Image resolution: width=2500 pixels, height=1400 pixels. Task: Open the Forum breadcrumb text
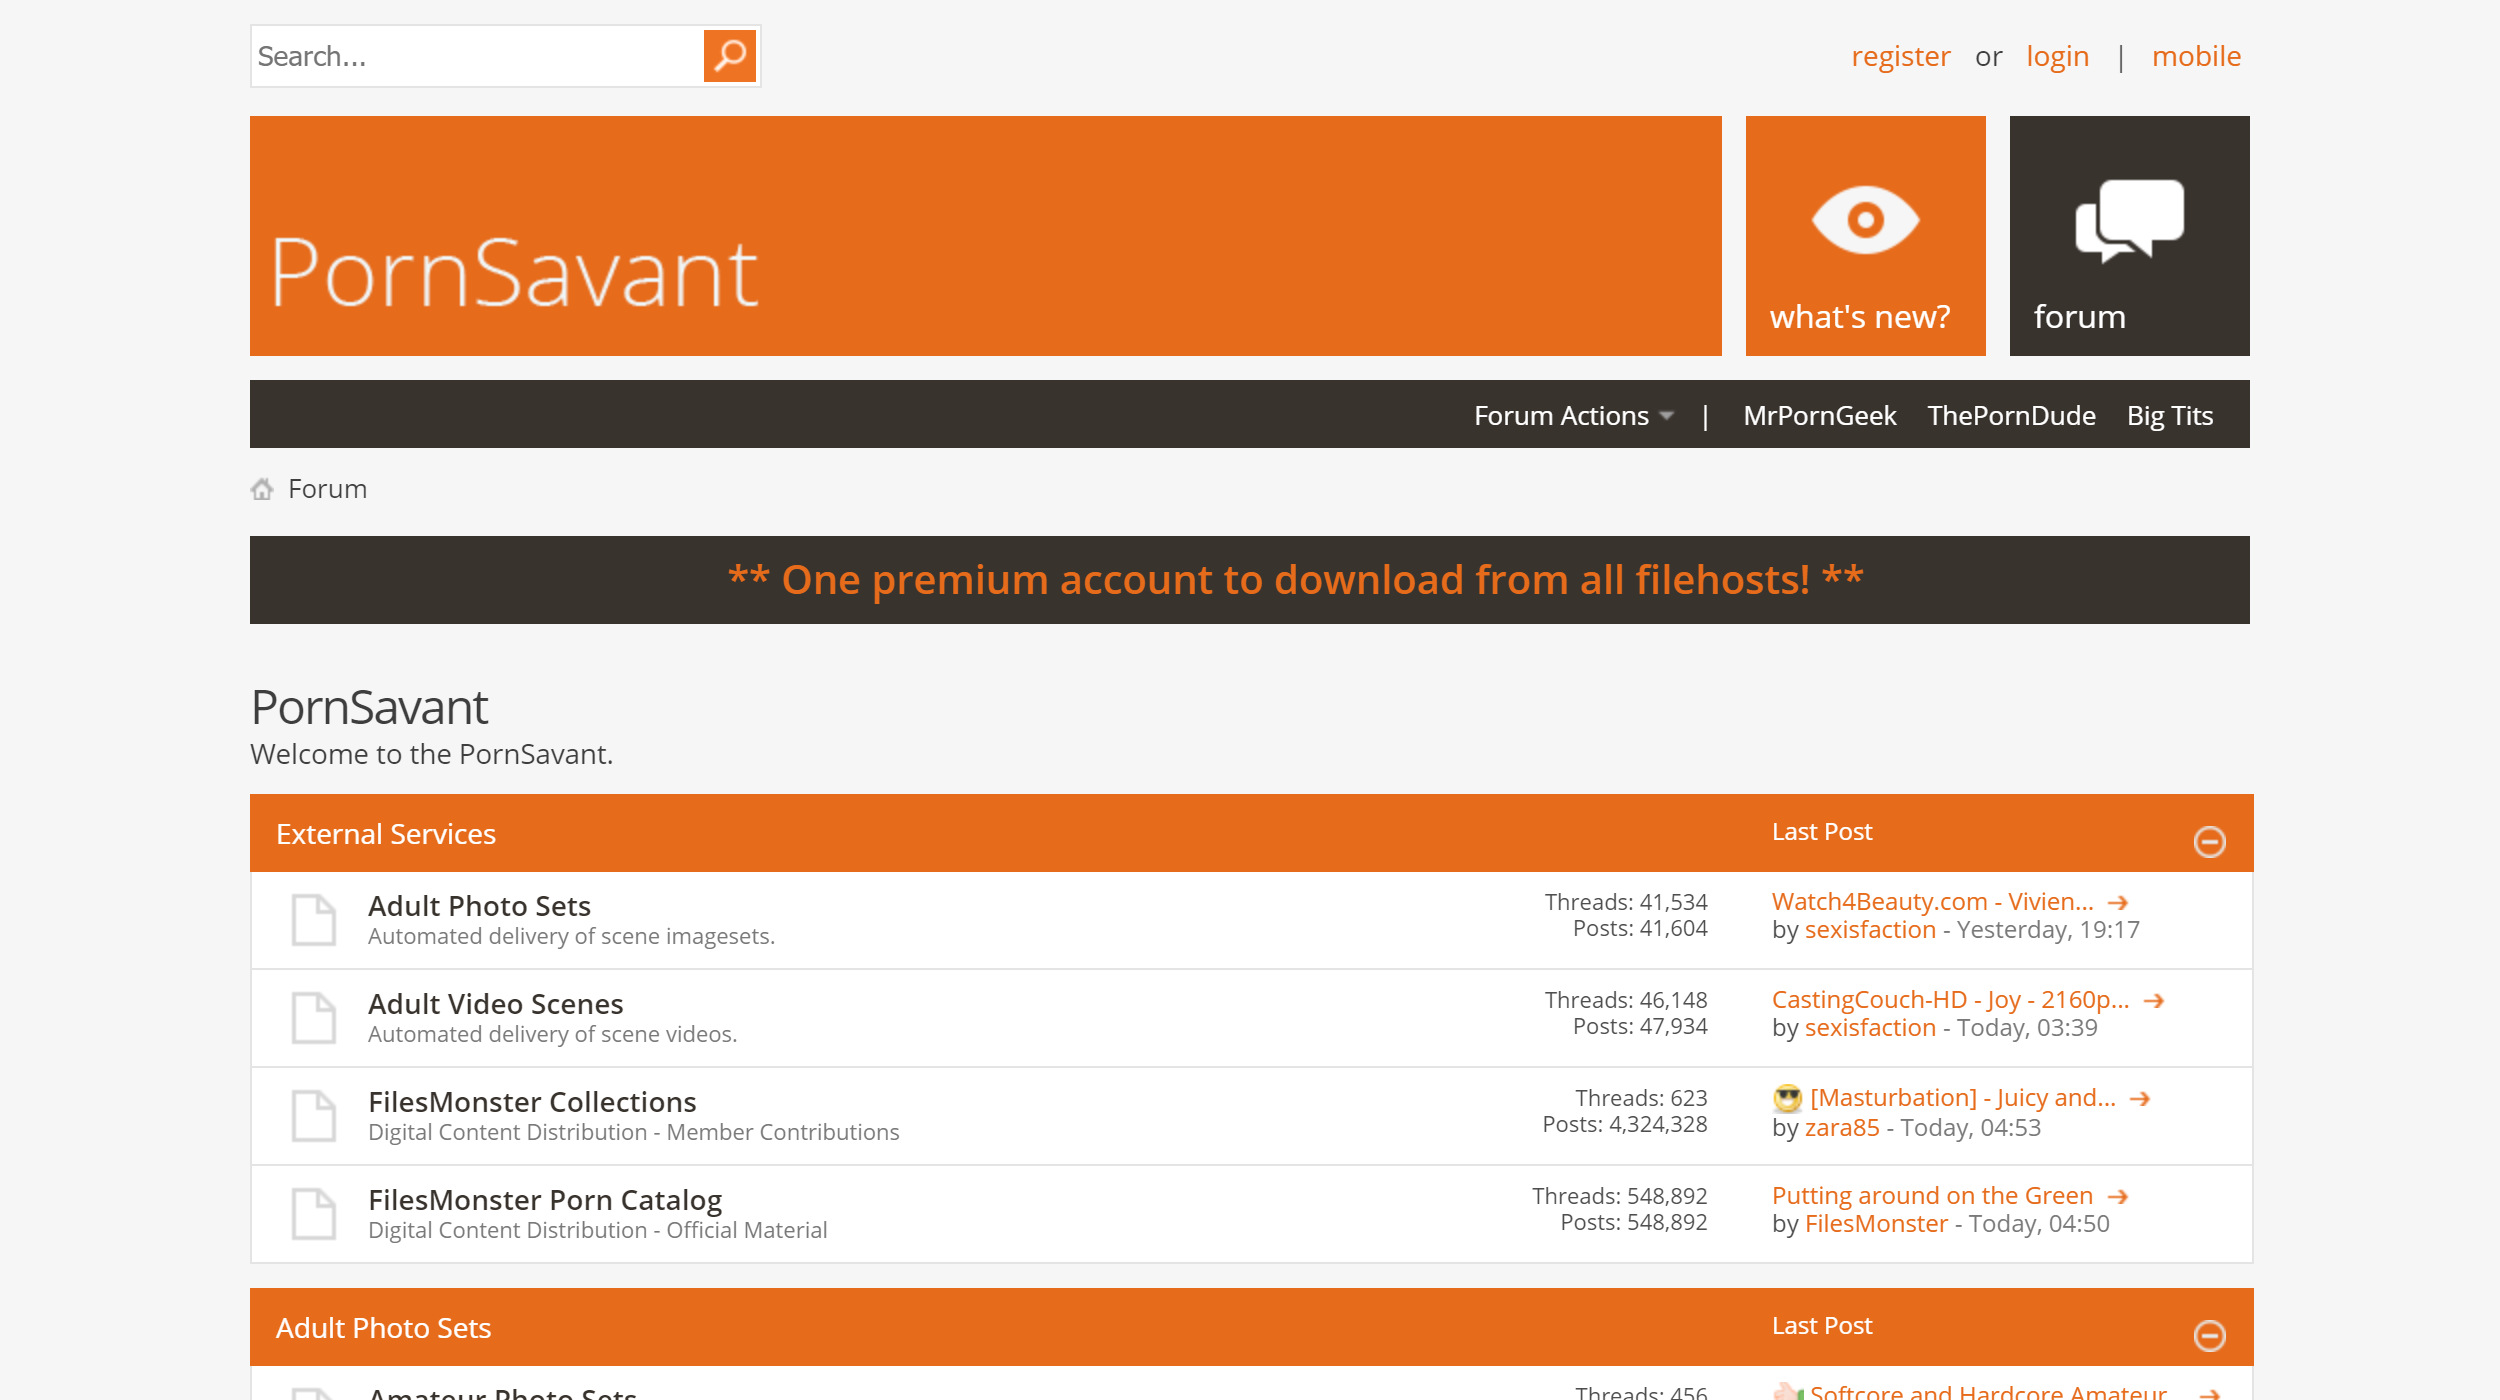[328, 489]
